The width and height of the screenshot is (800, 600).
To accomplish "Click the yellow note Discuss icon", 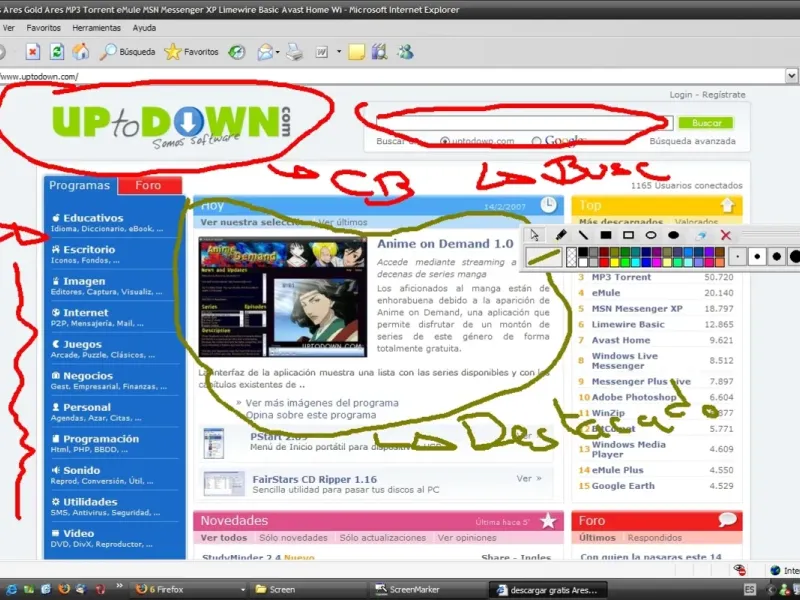I will point(357,52).
